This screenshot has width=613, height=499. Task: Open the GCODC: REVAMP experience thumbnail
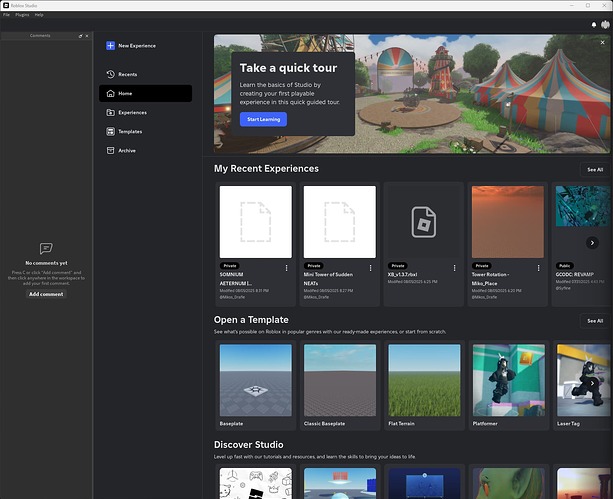click(583, 206)
